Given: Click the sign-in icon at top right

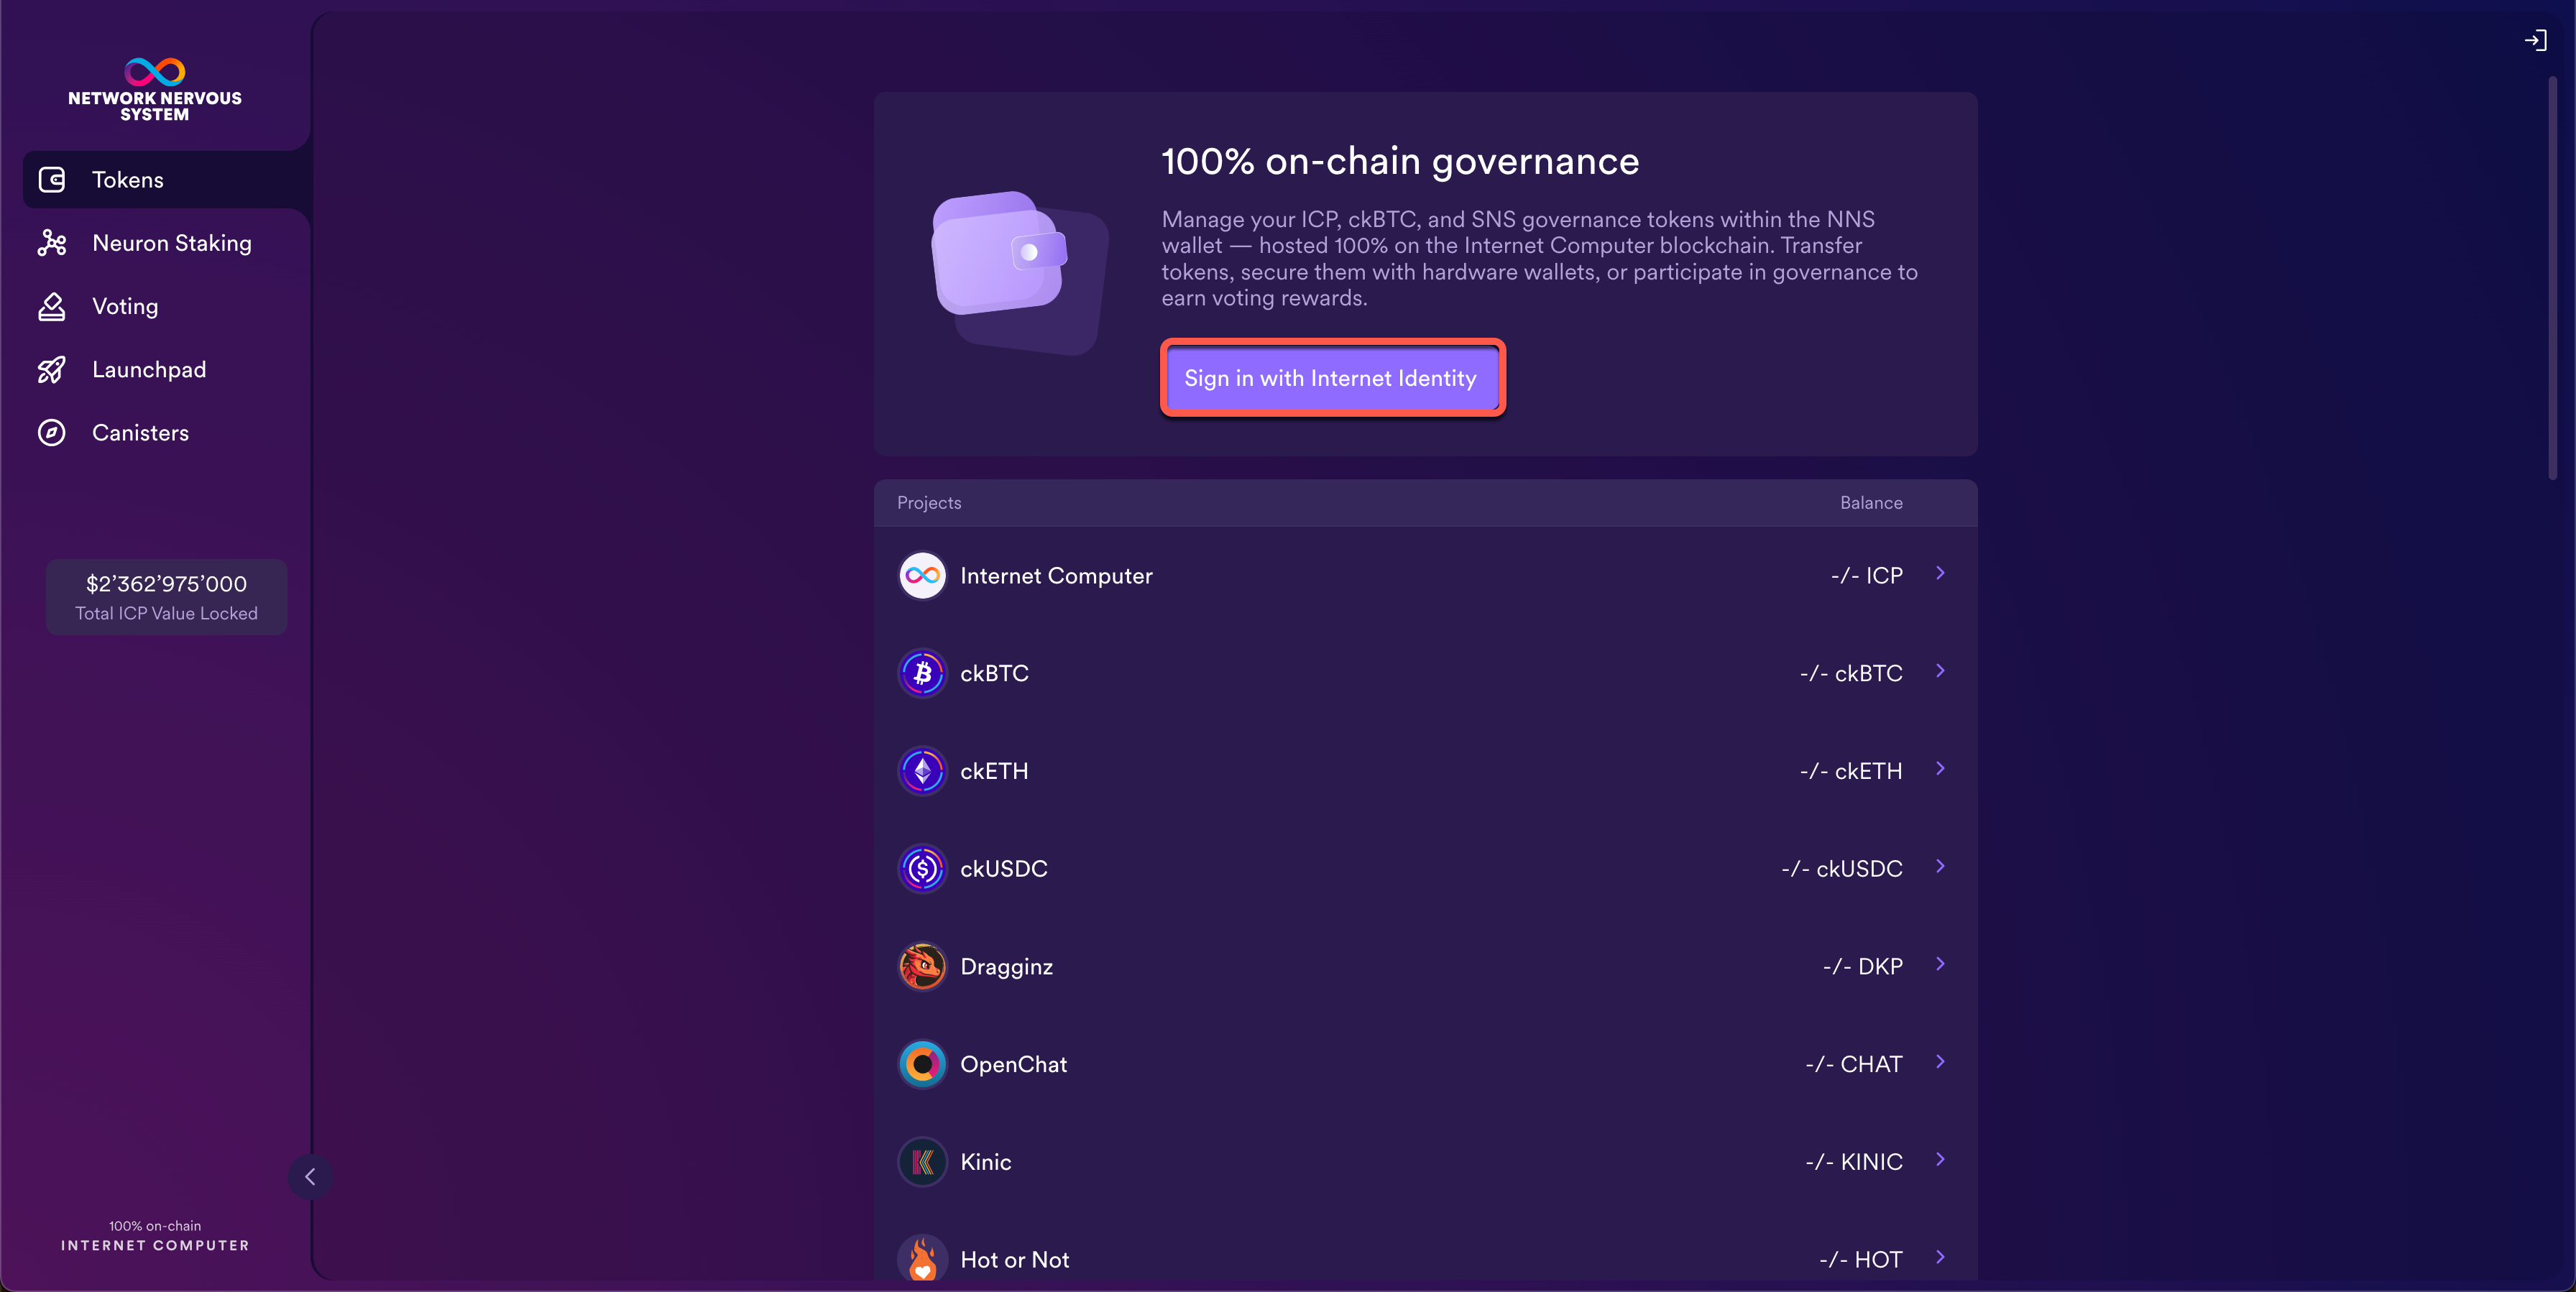Looking at the screenshot, I should pyautogui.click(x=2536, y=40).
